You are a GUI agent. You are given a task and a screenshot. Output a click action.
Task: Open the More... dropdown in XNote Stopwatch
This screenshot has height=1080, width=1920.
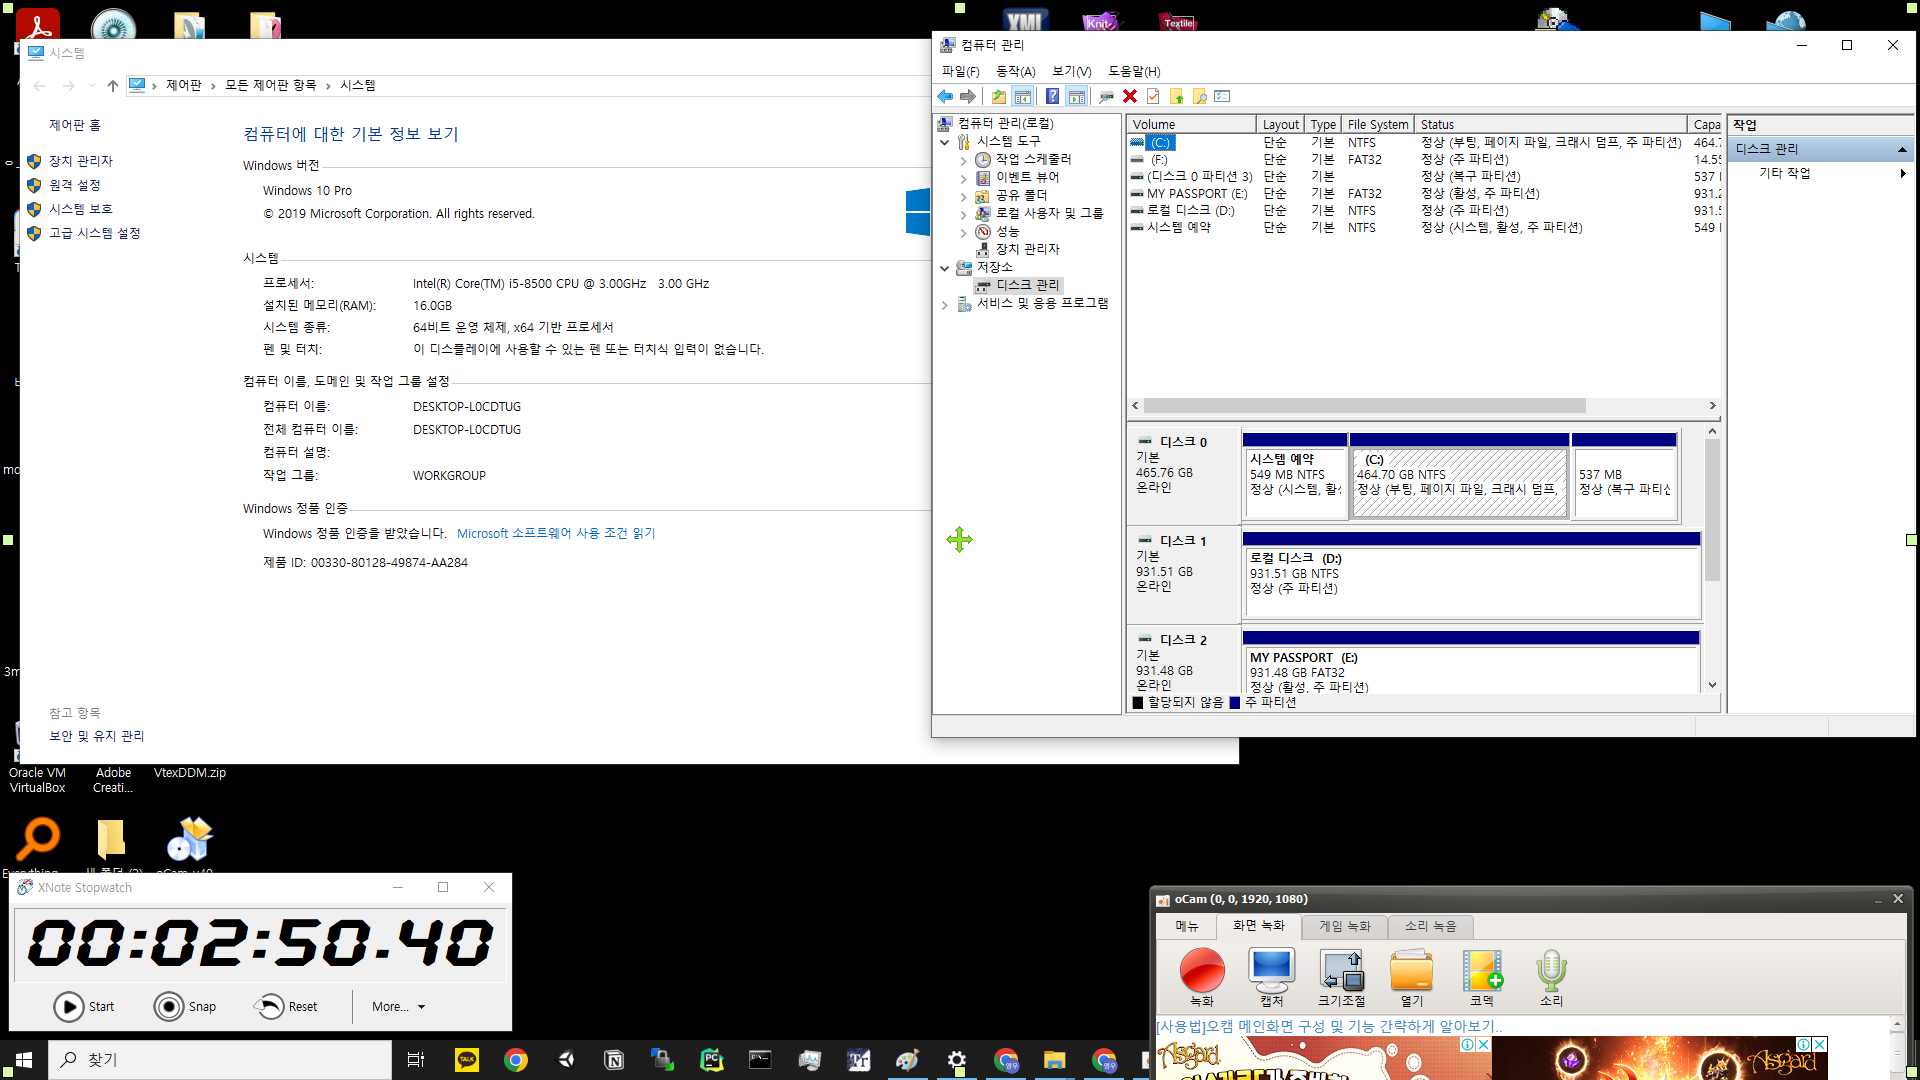point(399,1007)
